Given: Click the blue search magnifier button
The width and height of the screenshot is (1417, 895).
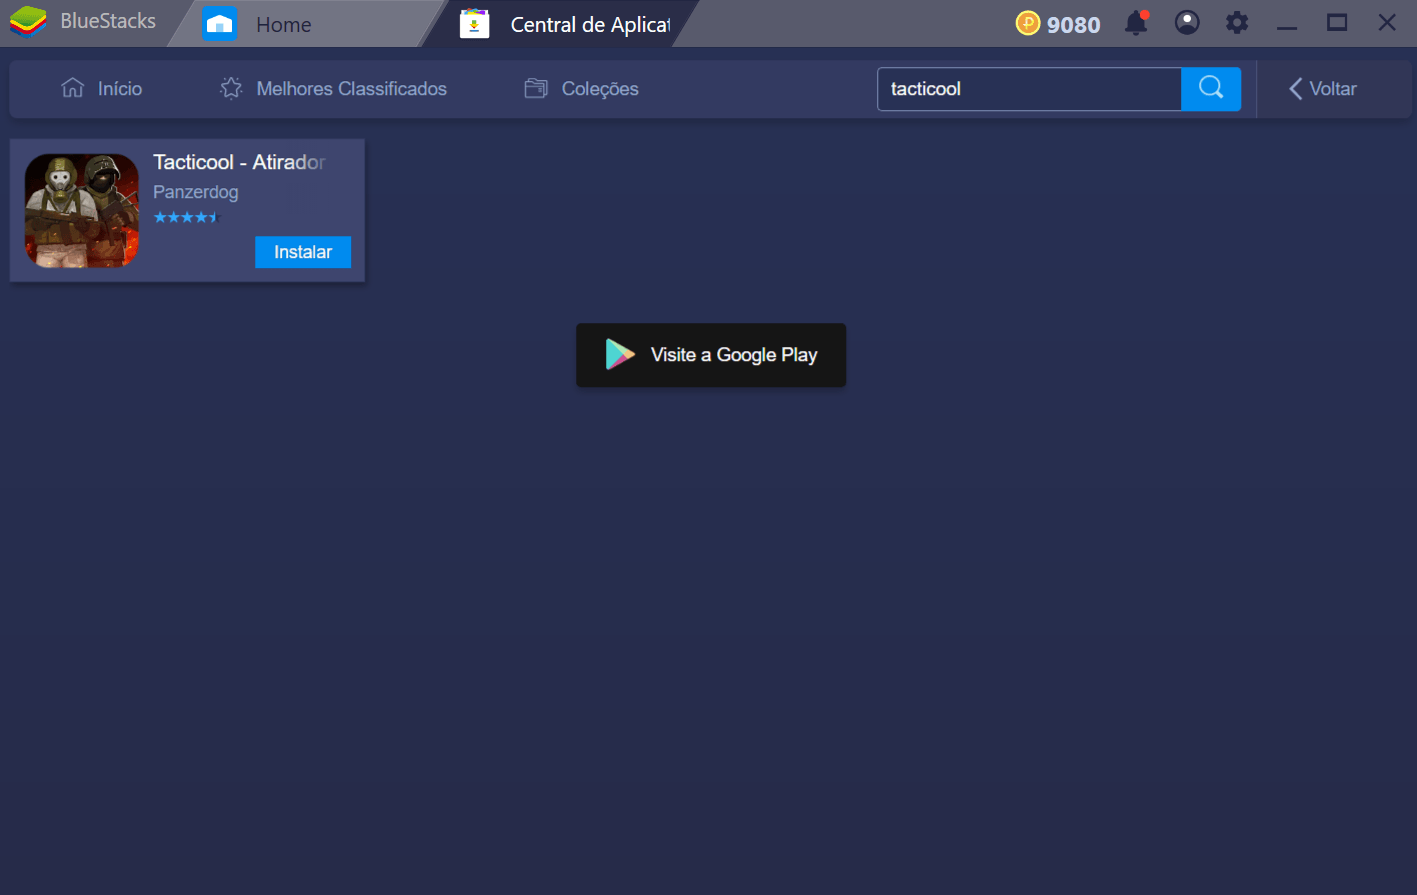Looking at the screenshot, I should coord(1211,89).
